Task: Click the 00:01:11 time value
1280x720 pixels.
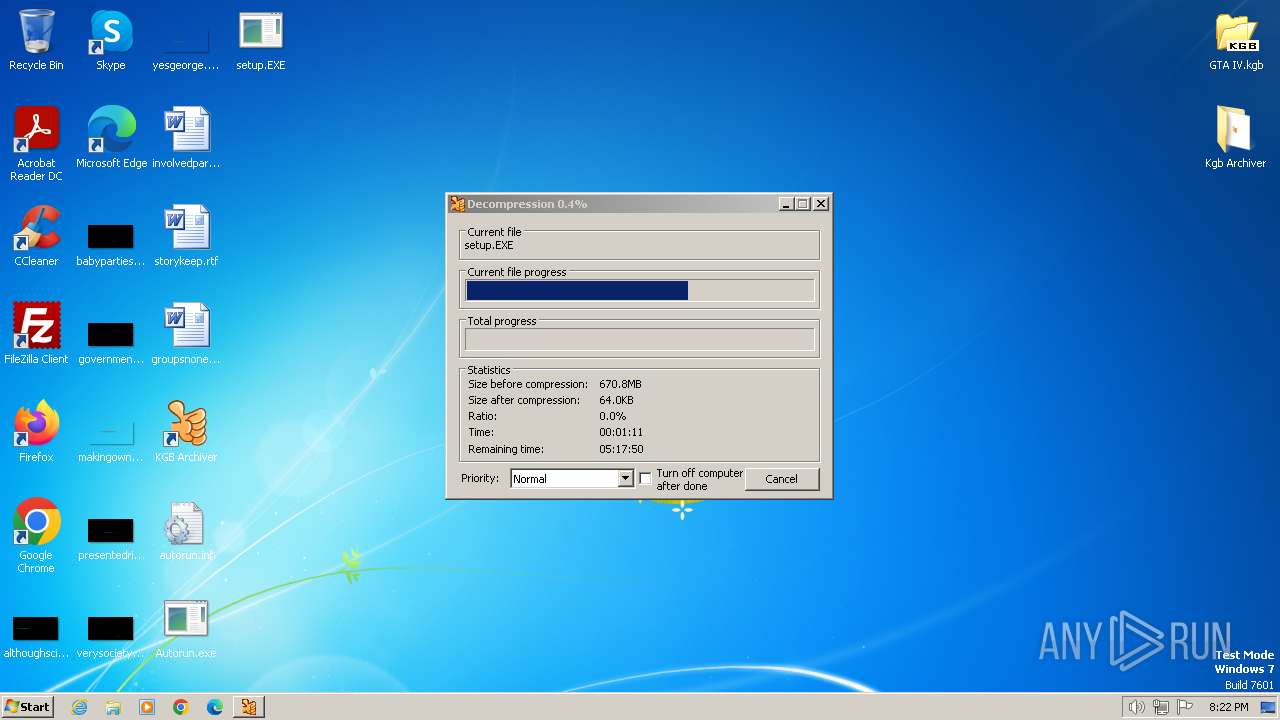Action: (621, 432)
